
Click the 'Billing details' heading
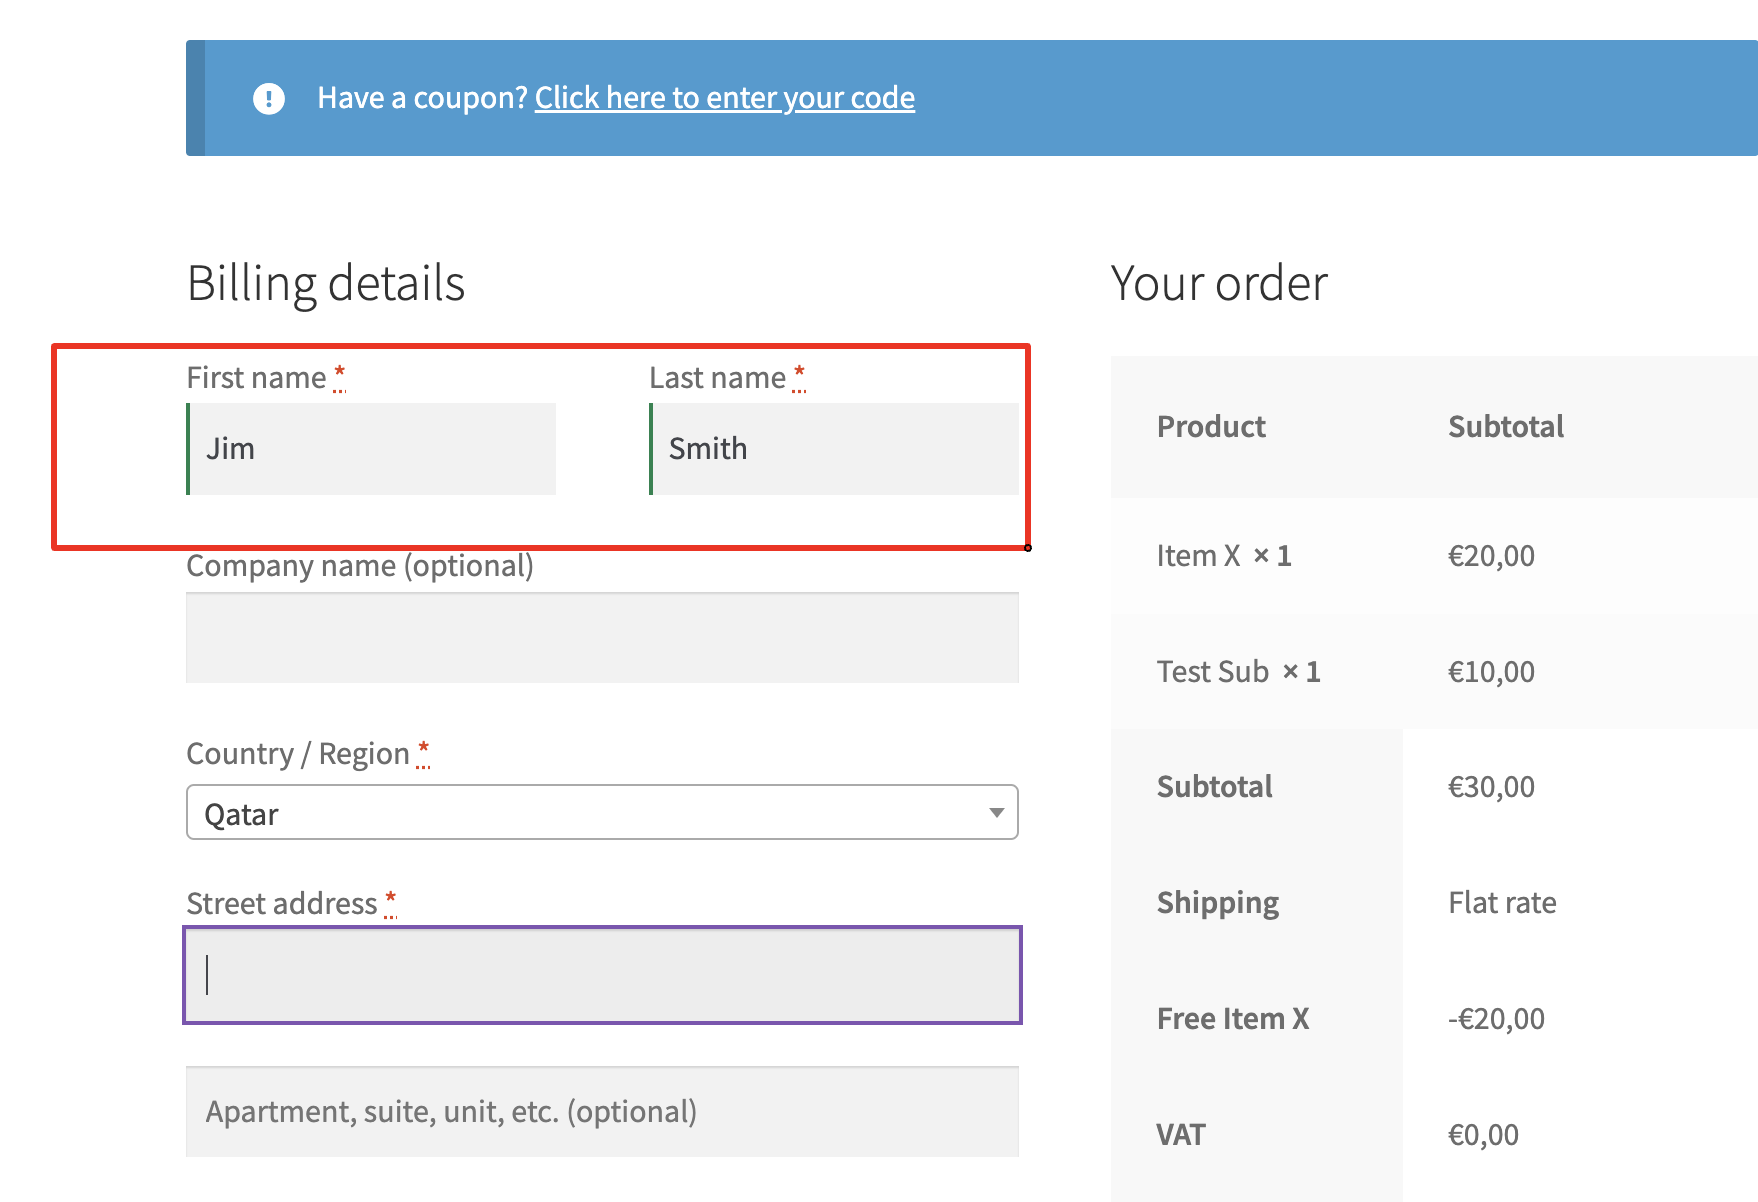[326, 283]
